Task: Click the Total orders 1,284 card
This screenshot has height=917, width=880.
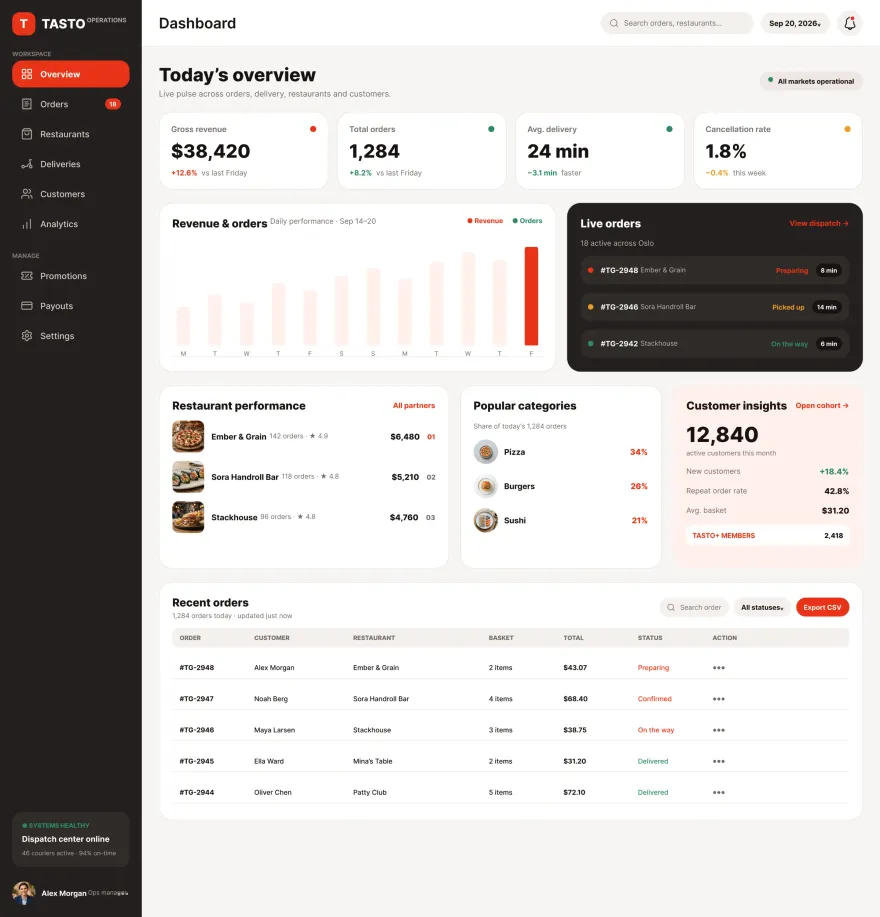Action: coord(422,151)
